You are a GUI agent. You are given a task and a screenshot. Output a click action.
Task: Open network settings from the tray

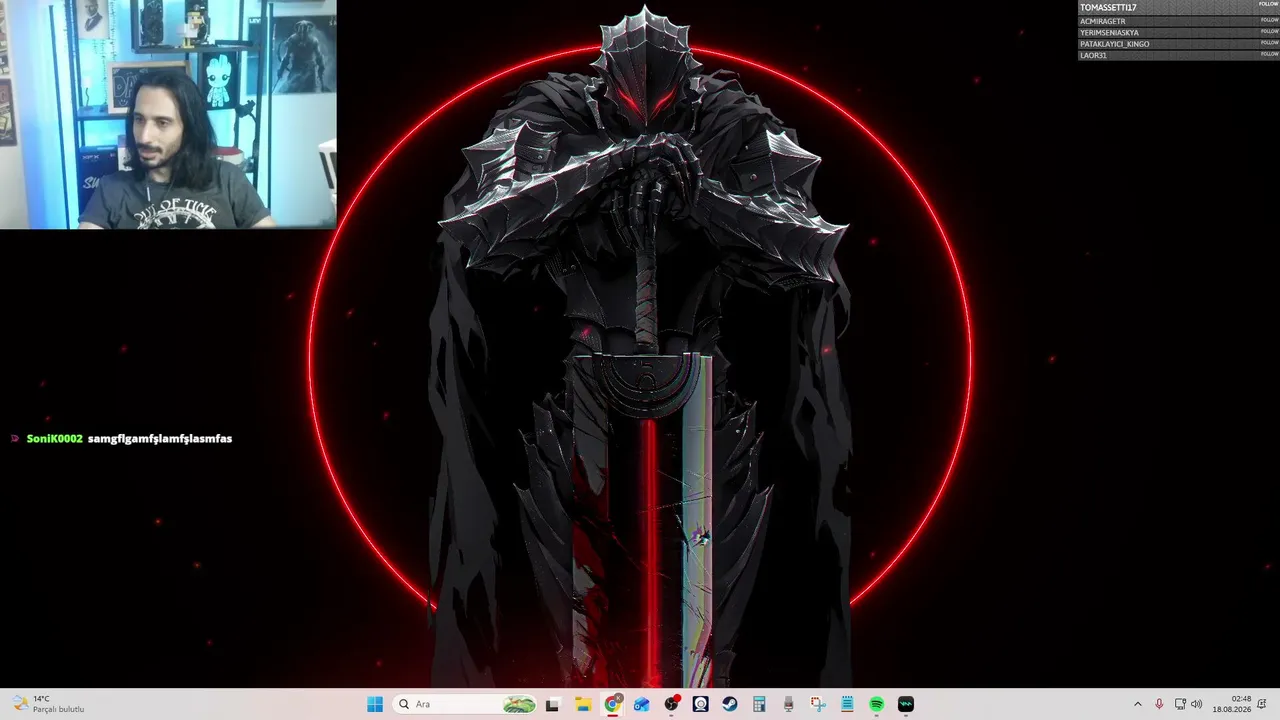coord(1180,704)
